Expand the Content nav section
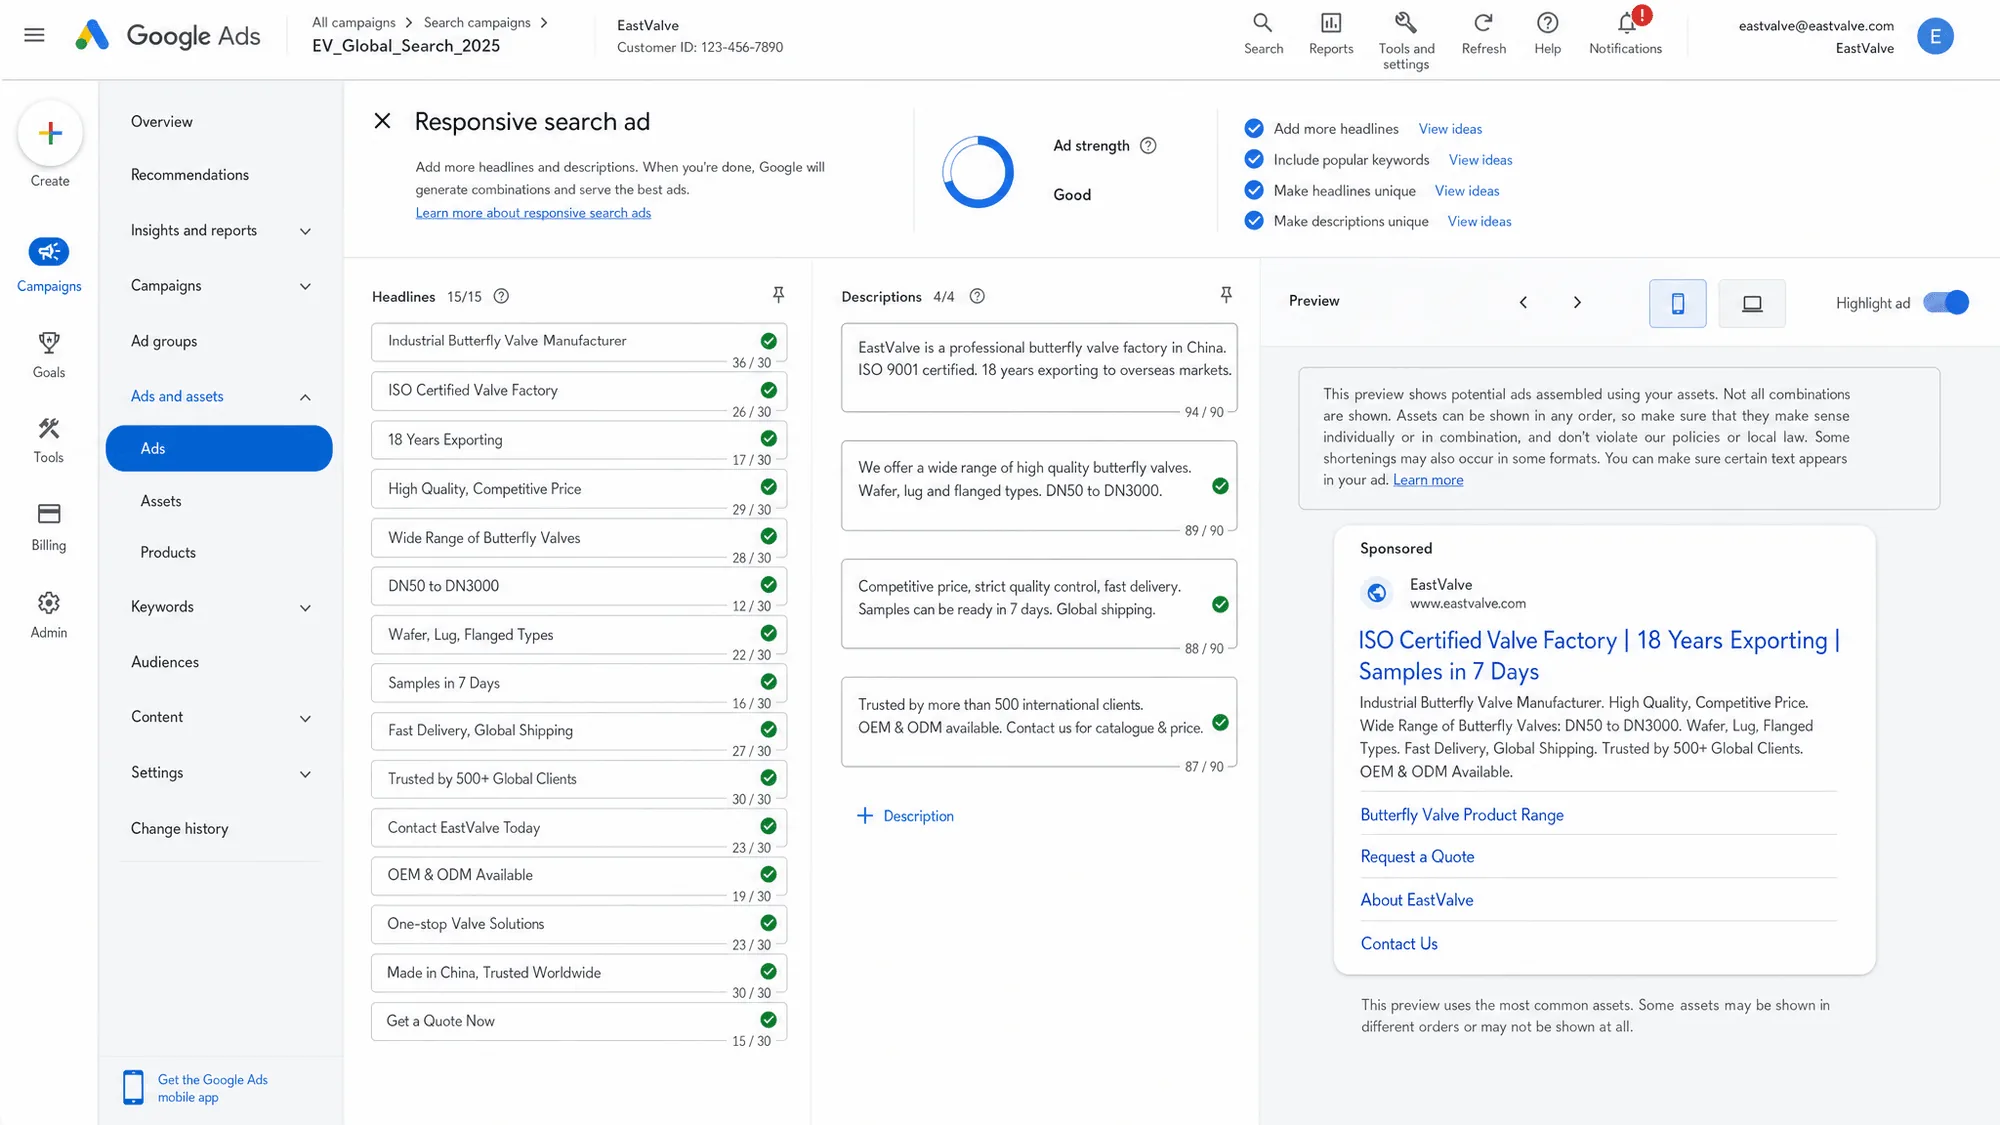The image size is (2000, 1125). point(306,718)
